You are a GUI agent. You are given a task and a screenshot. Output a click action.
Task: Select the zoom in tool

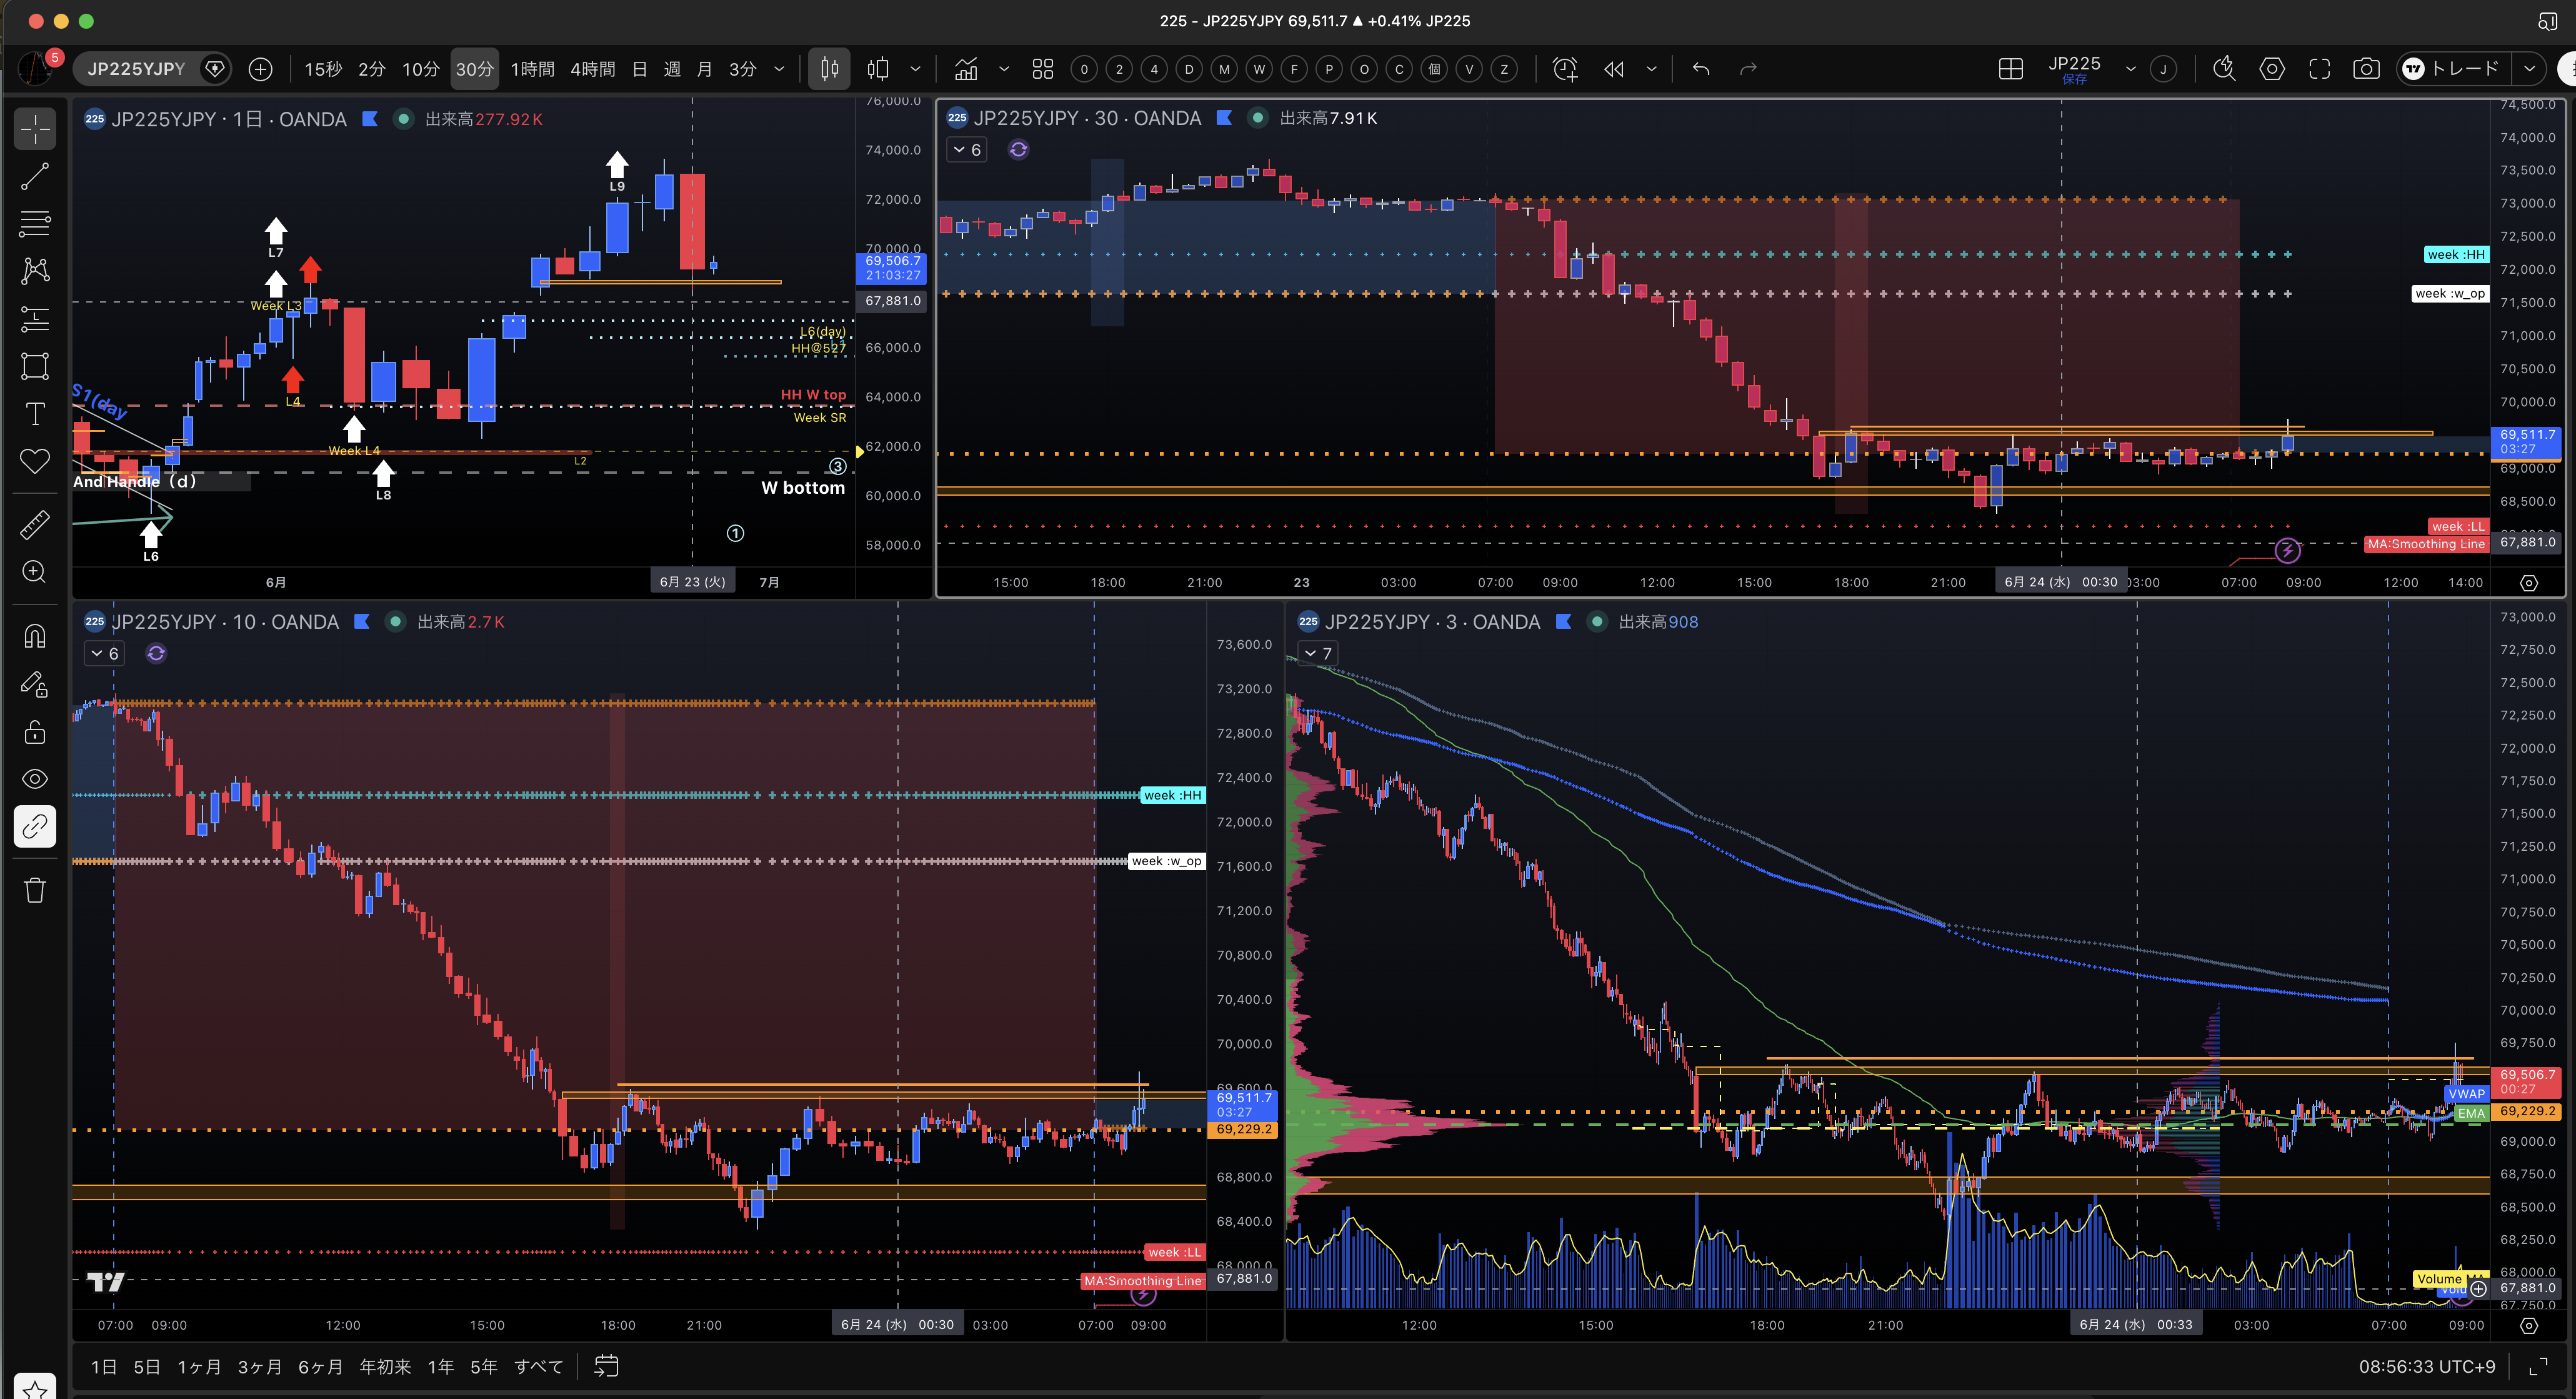click(35, 572)
